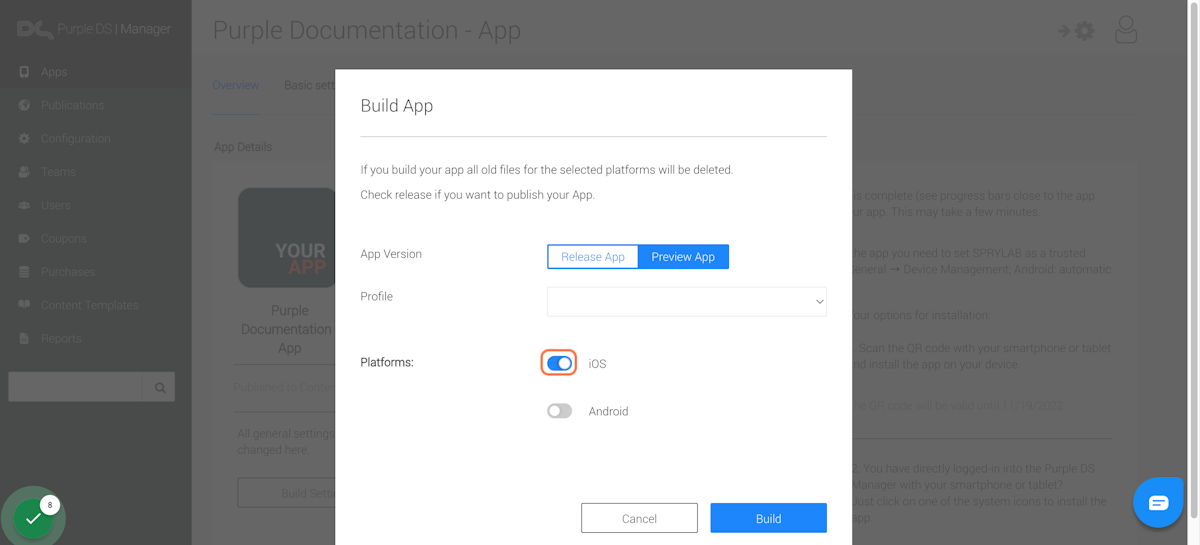Switch to the Overview tab
The image size is (1200, 545).
[x=236, y=85]
